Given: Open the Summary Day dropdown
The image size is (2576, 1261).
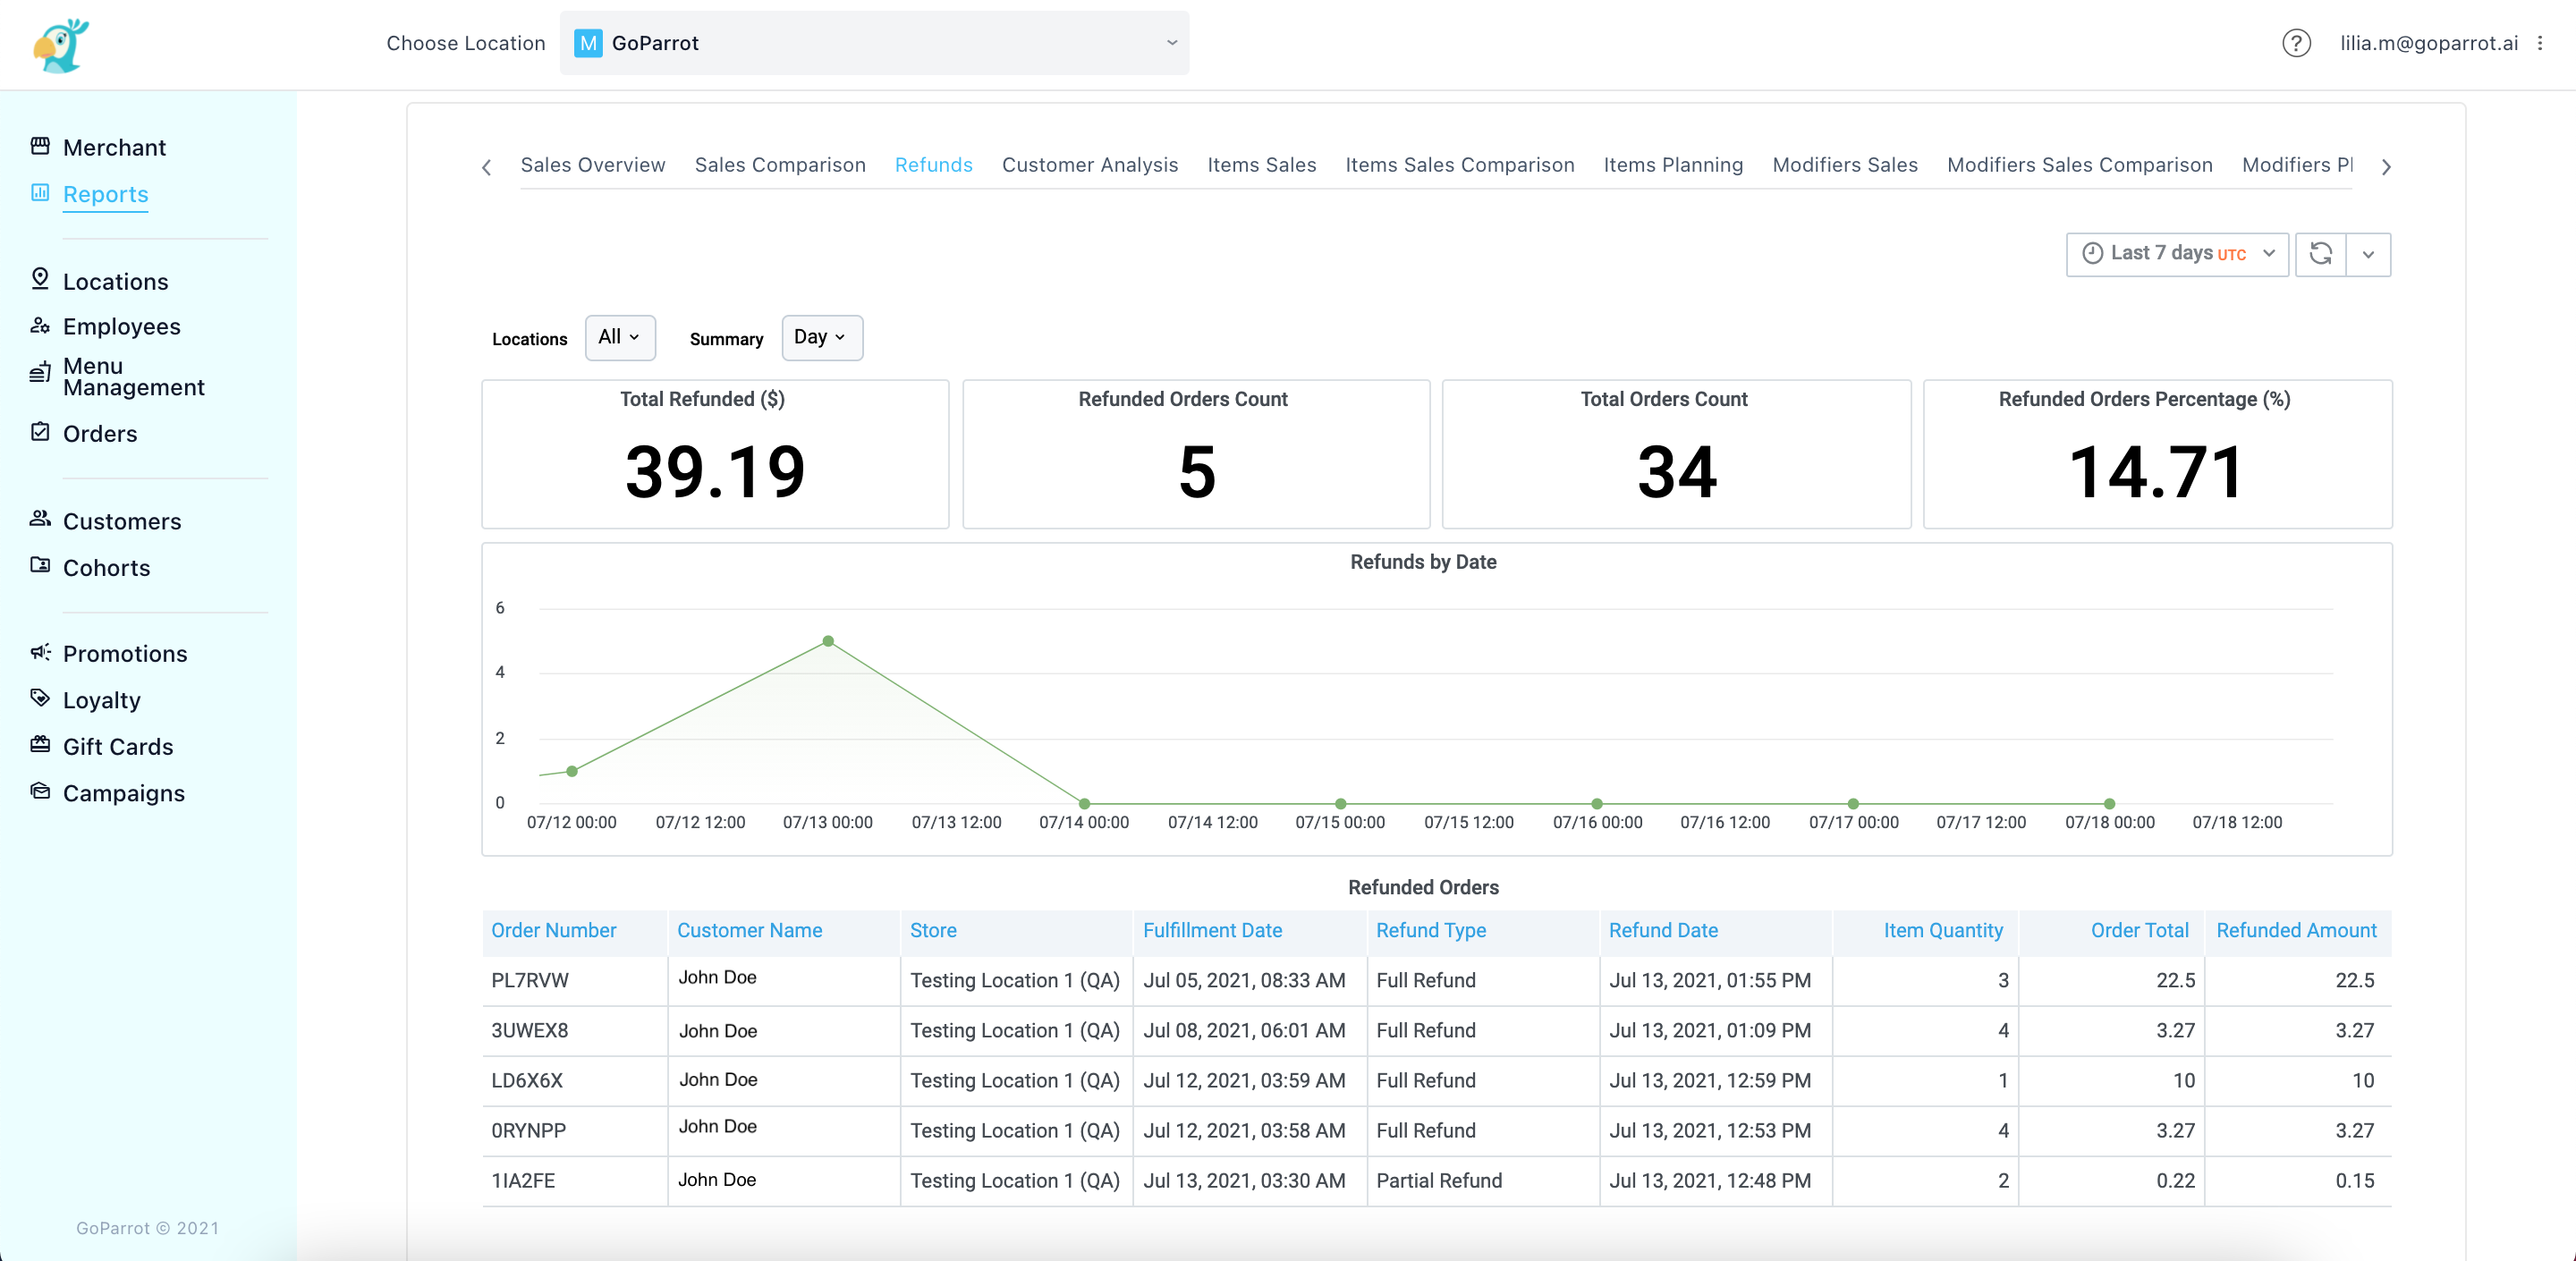Looking at the screenshot, I should coord(822,338).
